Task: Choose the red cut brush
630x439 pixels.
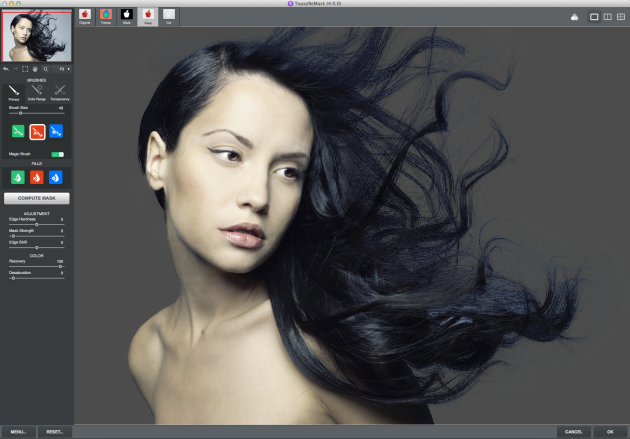Action: 37,132
